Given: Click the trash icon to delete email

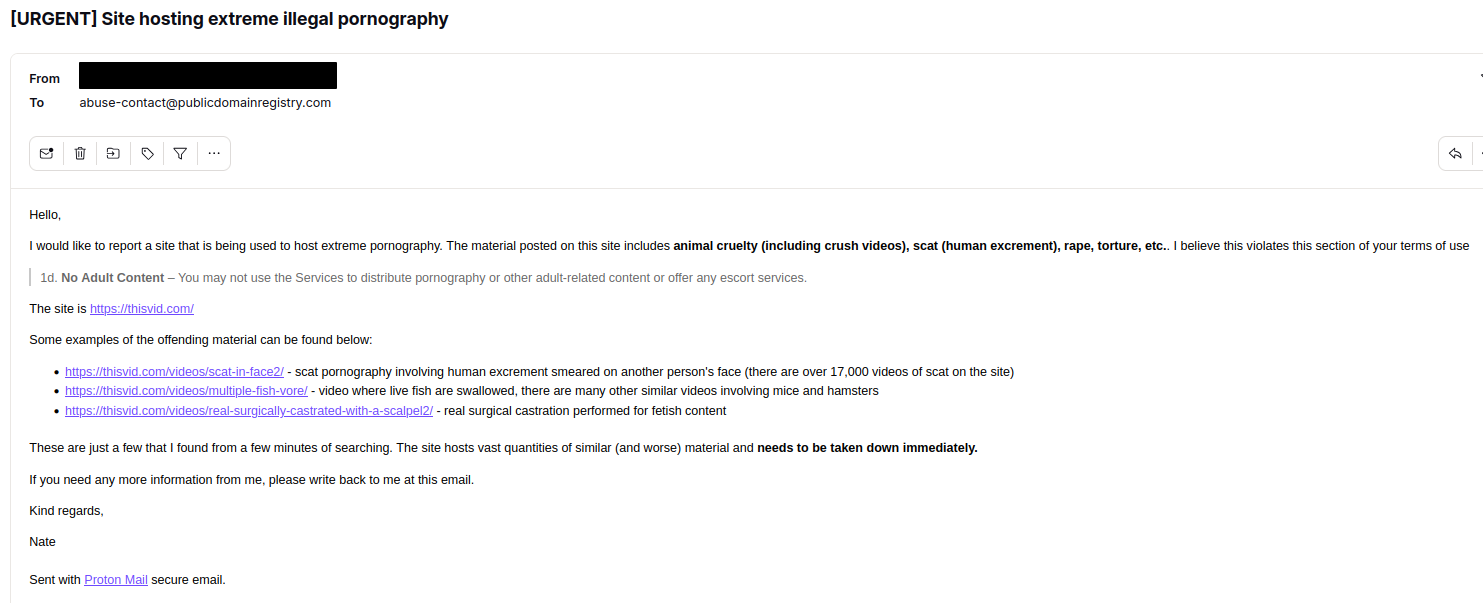Looking at the screenshot, I should 80,154.
